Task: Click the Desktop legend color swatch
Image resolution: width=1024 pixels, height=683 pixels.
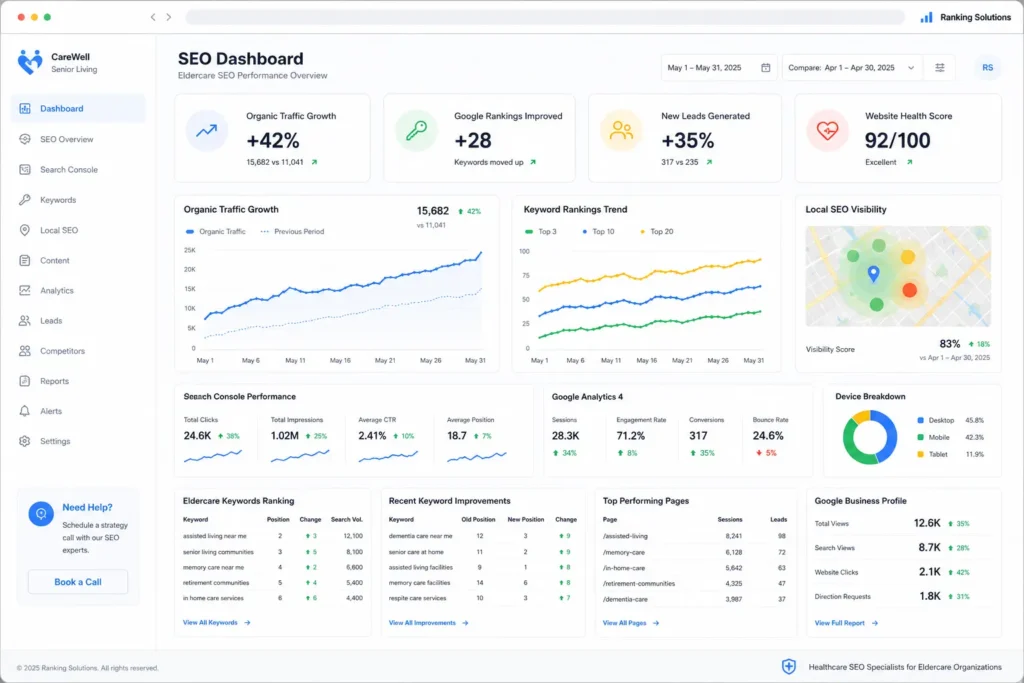Action: pyautogui.click(x=920, y=421)
